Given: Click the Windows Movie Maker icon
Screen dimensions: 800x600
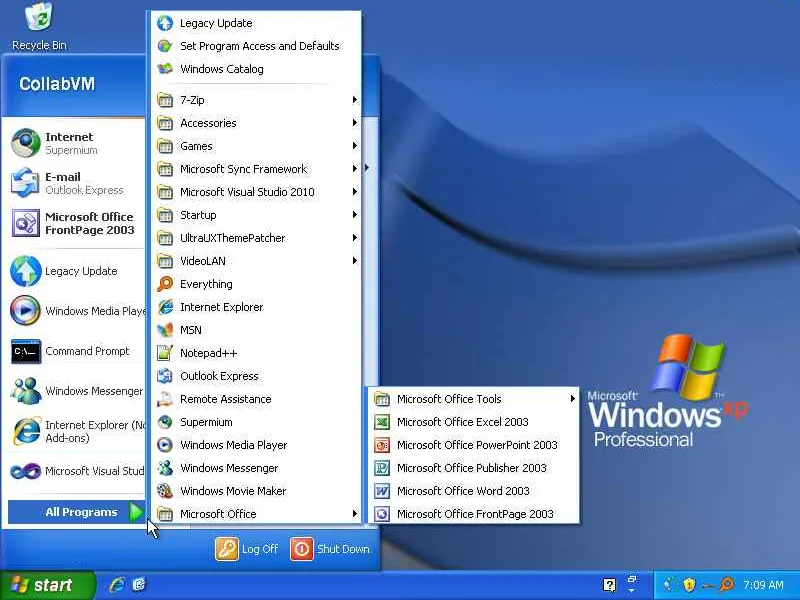Looking at the screenshot, I should point(165,491).
